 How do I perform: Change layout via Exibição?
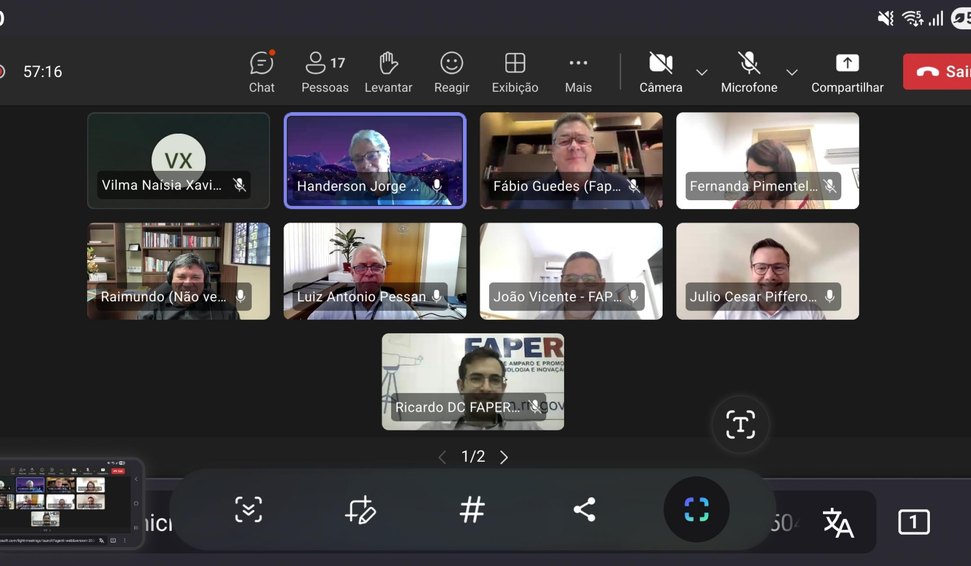[515, 72]
